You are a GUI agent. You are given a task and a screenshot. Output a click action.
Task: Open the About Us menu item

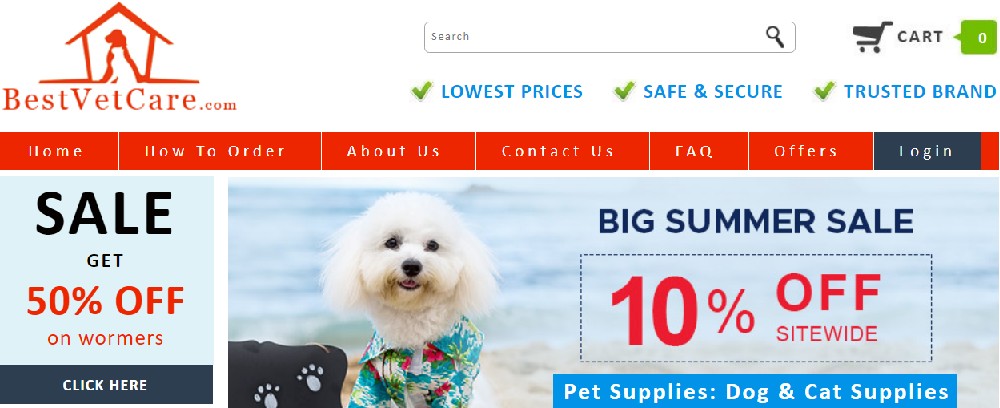(x=399, y=151)
